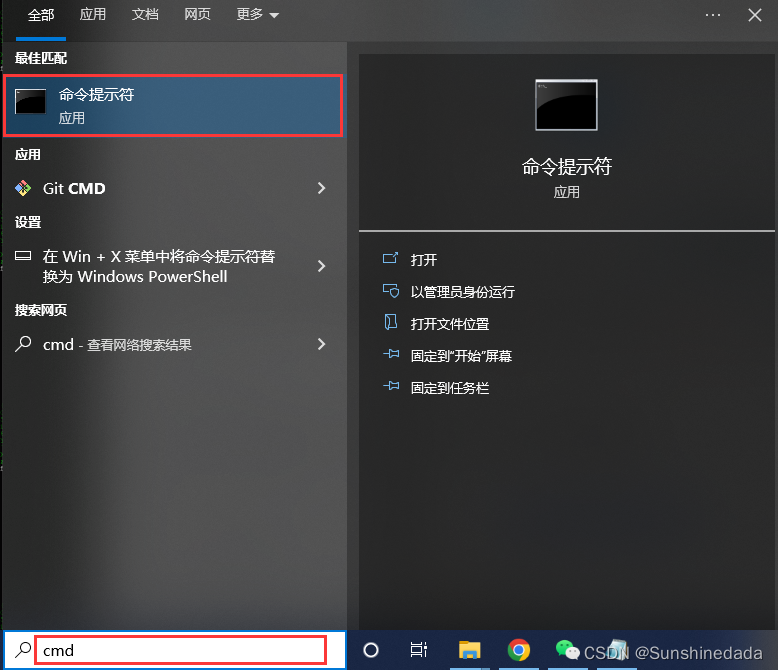Switch to the 全部 tab

[x=41, y=15]
